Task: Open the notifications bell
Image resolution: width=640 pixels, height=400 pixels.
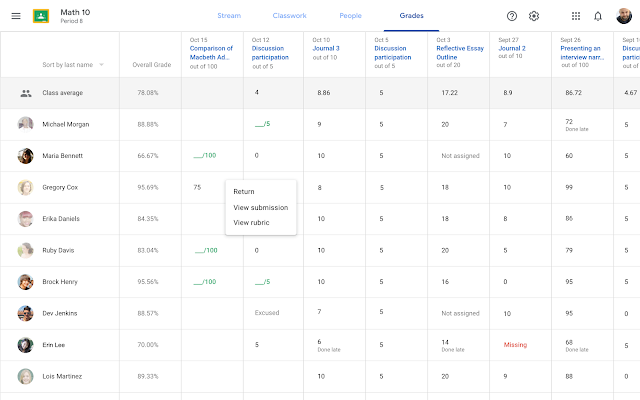Action: [x=598, y=16]
